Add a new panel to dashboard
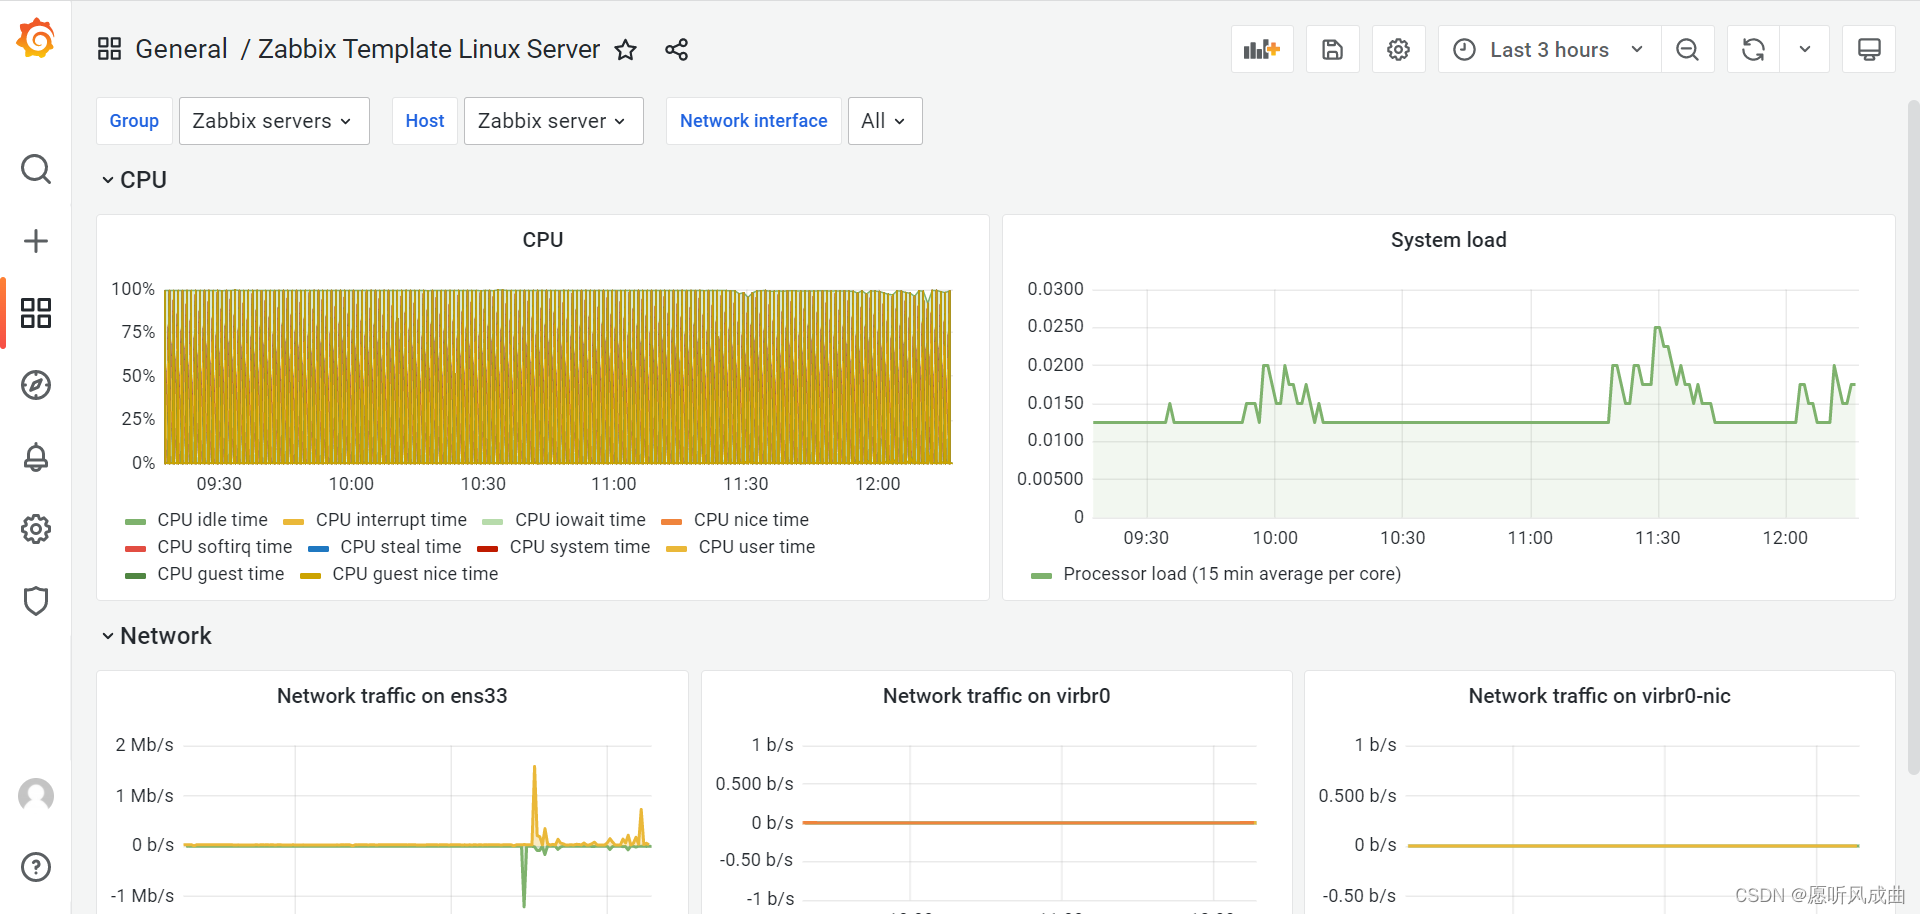Image resolution: width=1920 pixels, height=914 pixels. point(1262,49)
